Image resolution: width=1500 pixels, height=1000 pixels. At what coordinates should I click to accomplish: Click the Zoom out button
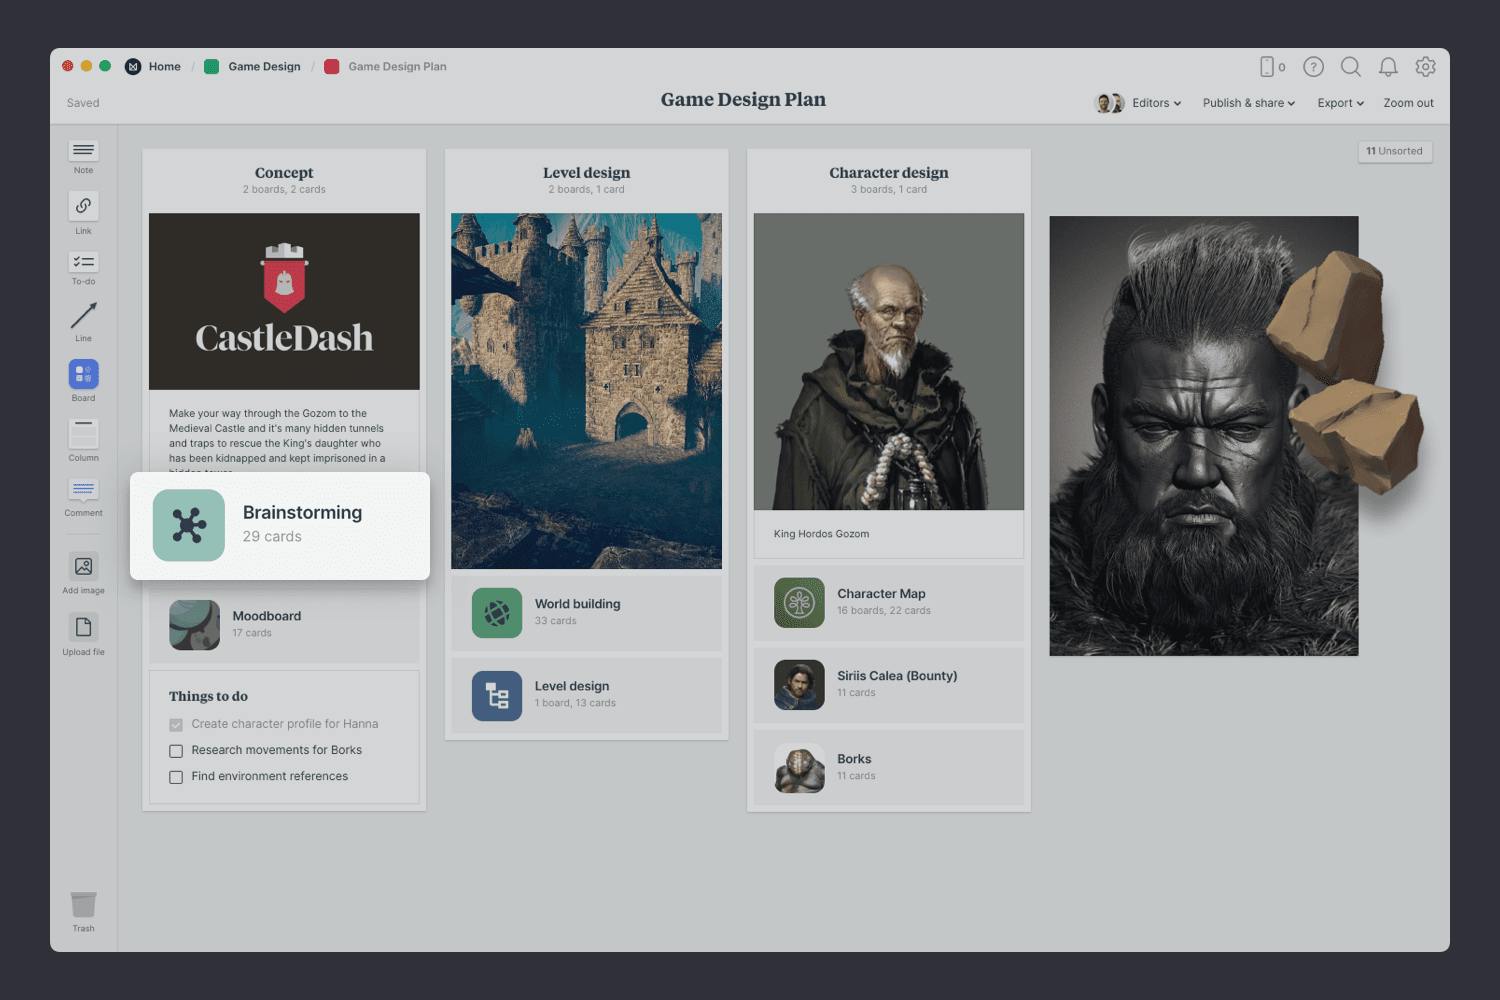tap(1408, 102)
